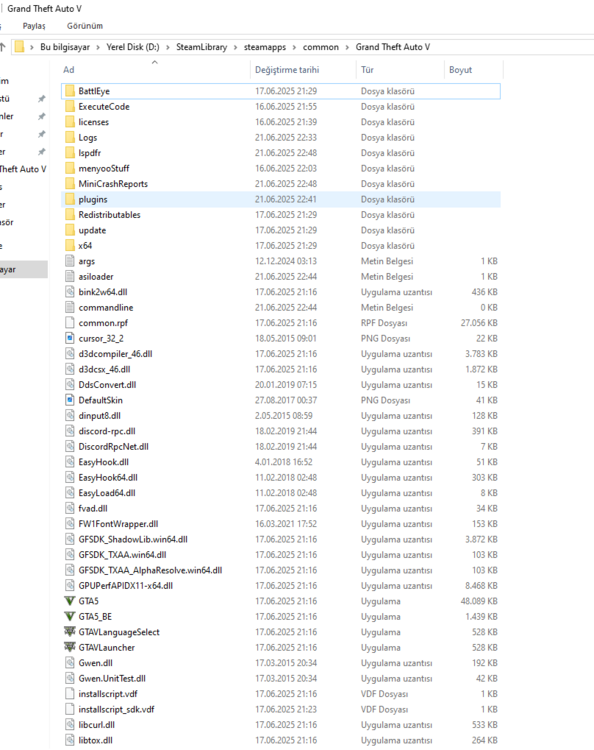
Task: Select the lspdfr folder icon
Action: tap(70, 153)
